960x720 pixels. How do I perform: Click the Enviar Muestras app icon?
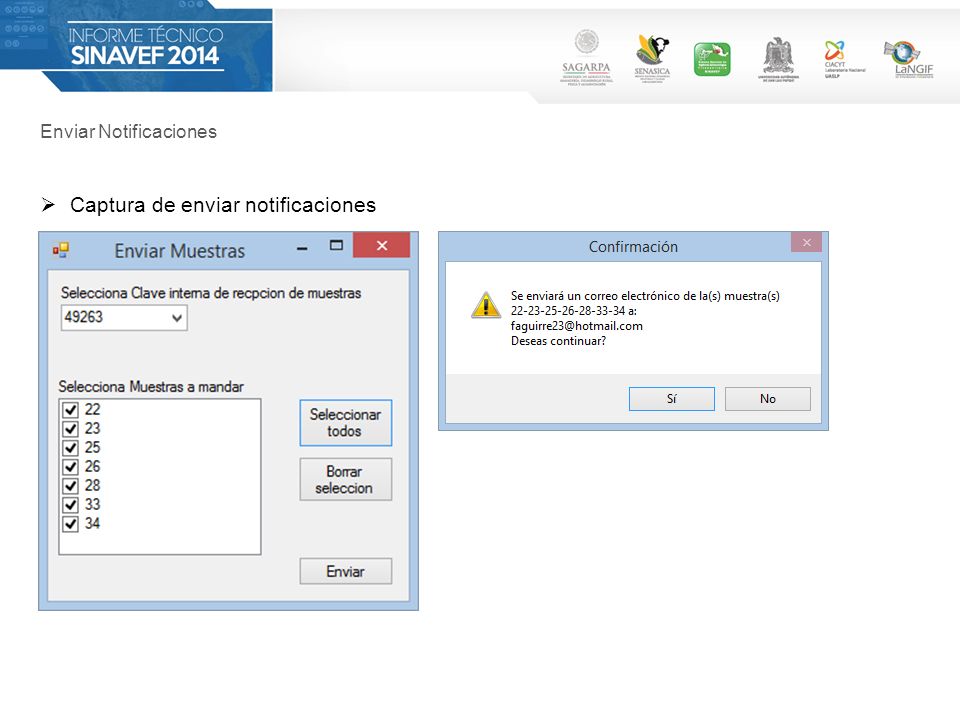[61, 250]
